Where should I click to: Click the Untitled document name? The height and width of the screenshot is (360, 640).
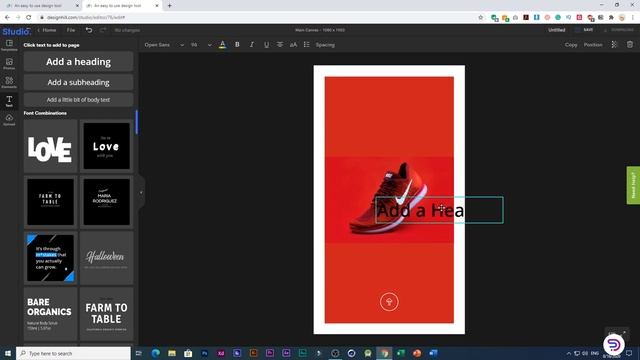click(556, 30)
